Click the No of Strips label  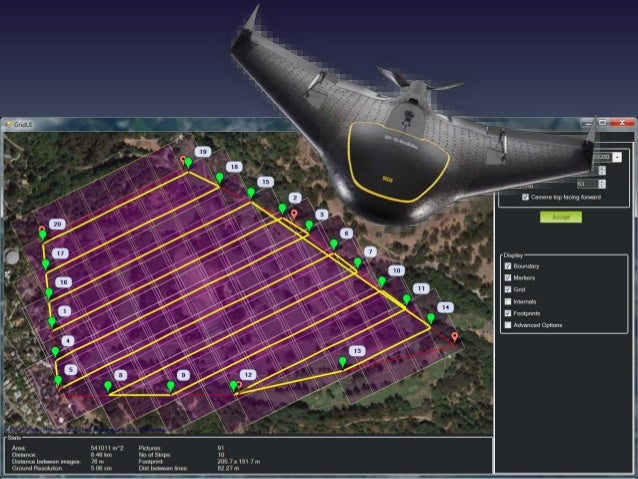155,455
